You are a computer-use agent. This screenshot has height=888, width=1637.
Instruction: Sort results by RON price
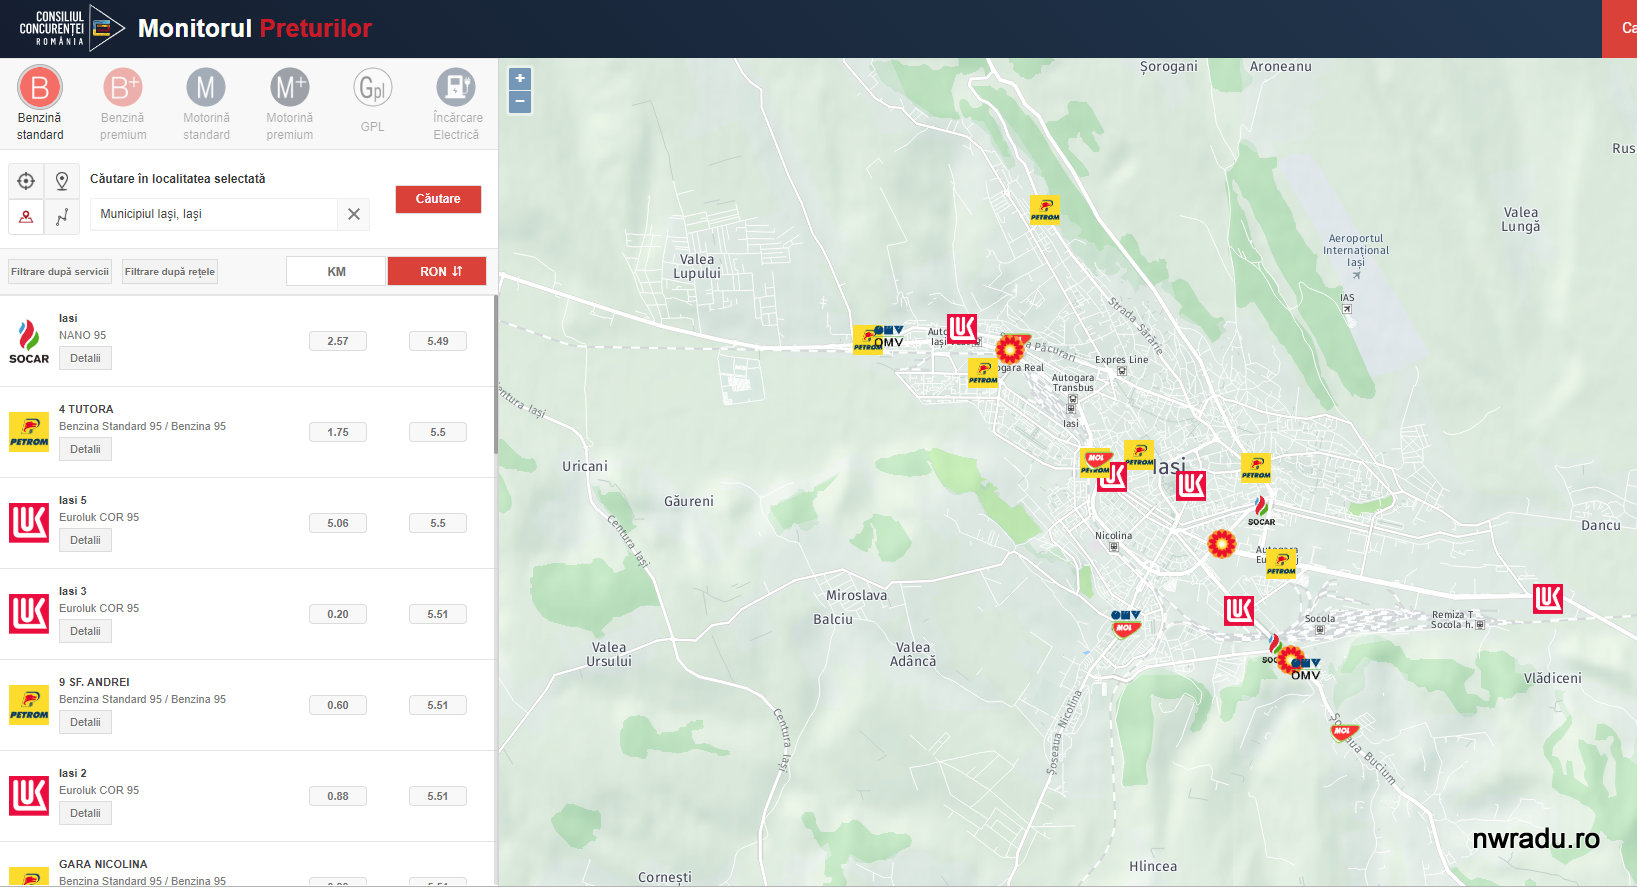[x=437, y=271]
